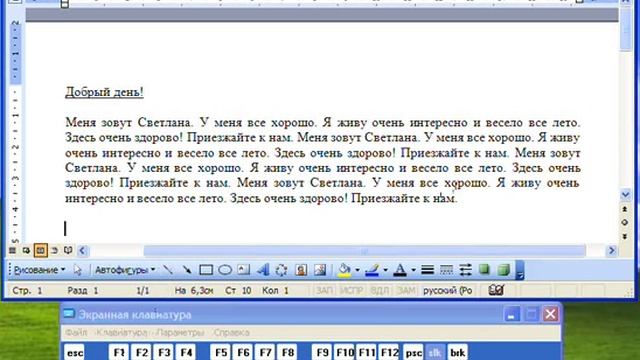Toggle slk scroll lock key
640x360 pixels.
tap(435, 353)
